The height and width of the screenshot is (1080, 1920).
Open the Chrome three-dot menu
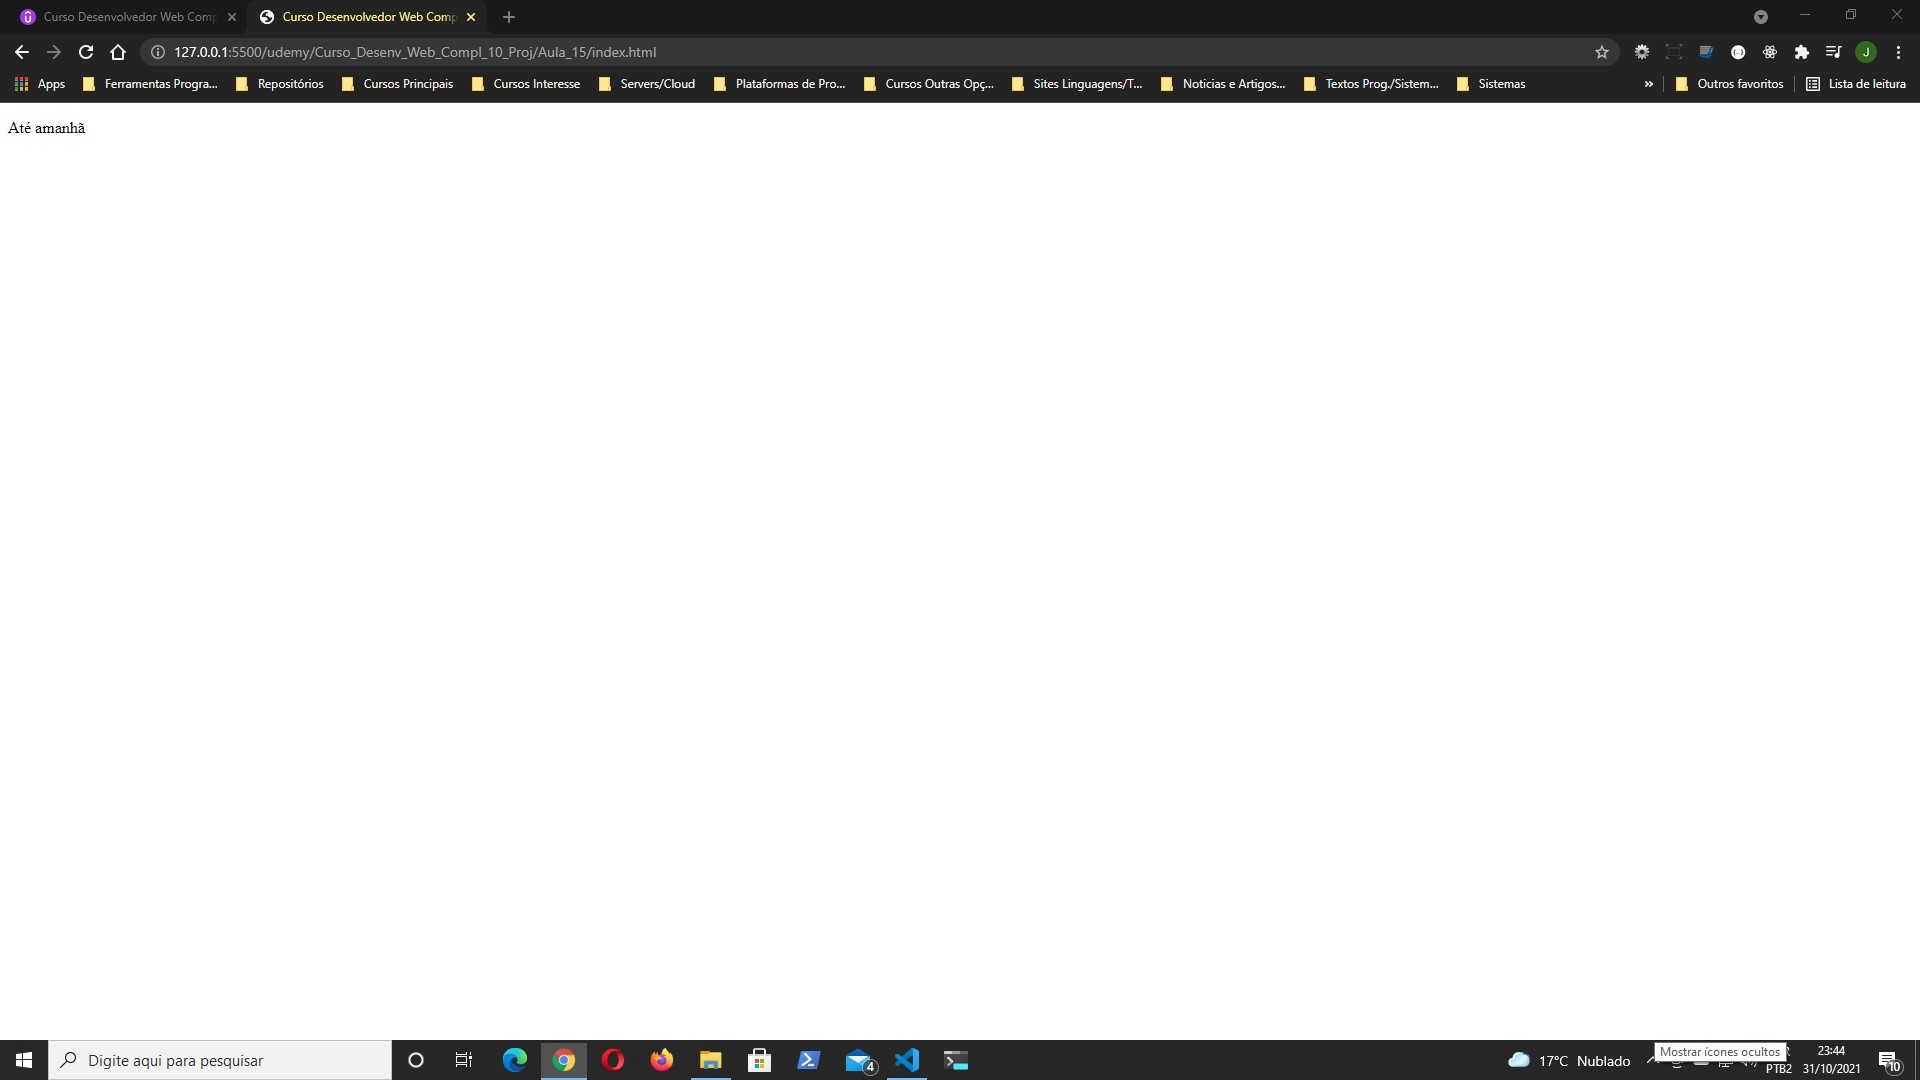1898,52
